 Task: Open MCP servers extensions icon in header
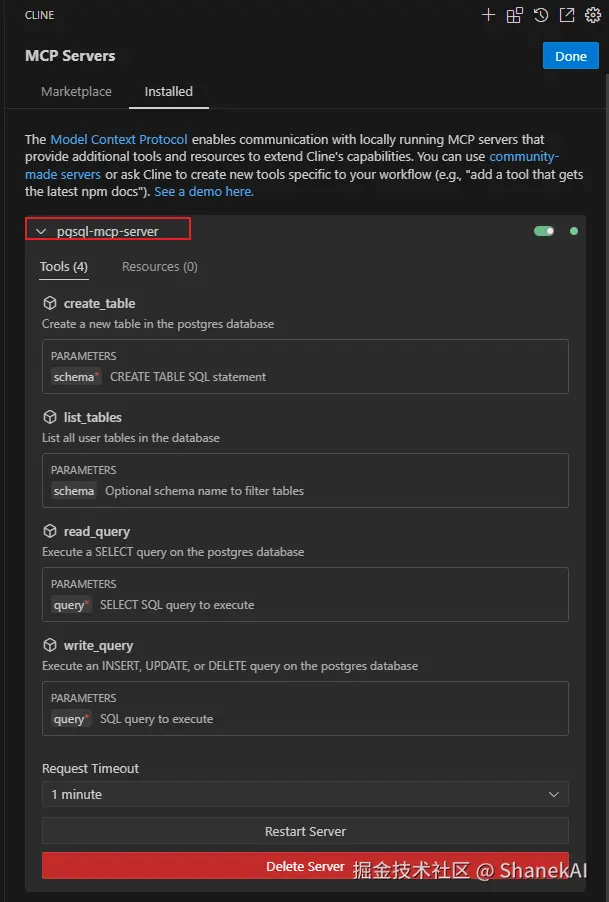click(x=514, y=15)
